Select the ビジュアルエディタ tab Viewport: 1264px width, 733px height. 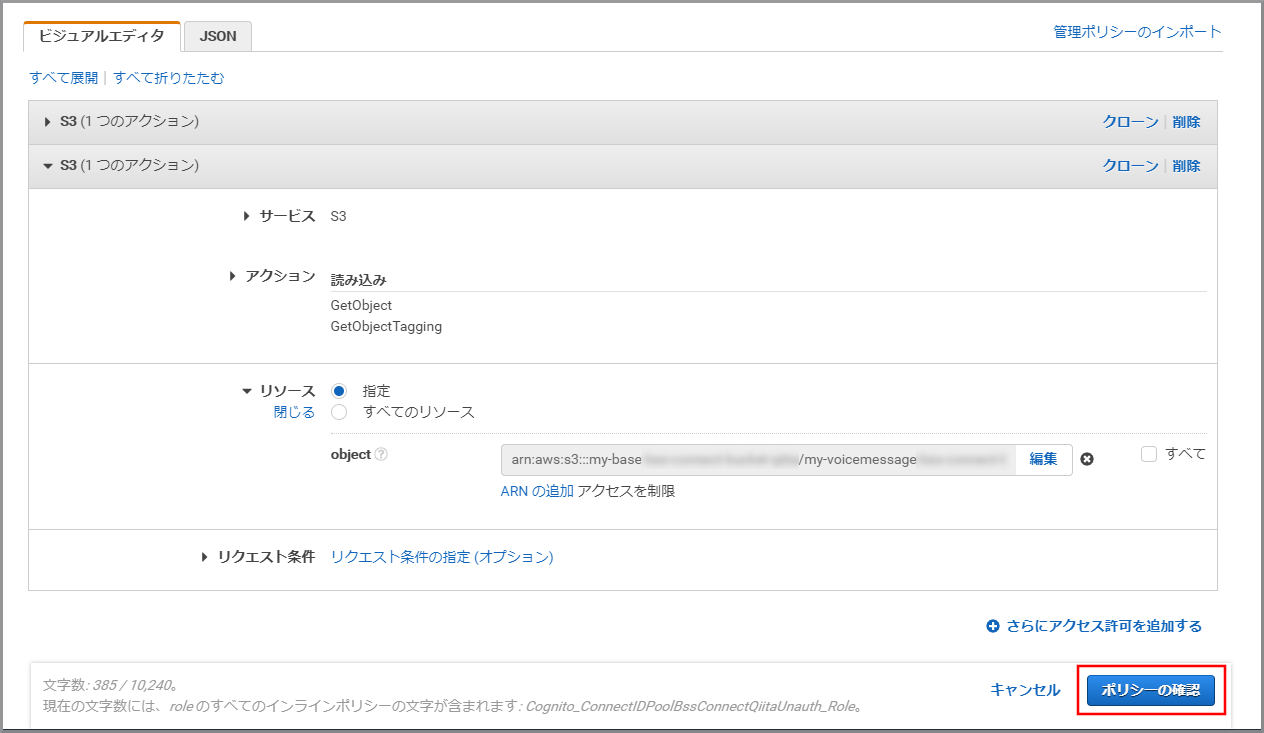click(x=101, y=36)
